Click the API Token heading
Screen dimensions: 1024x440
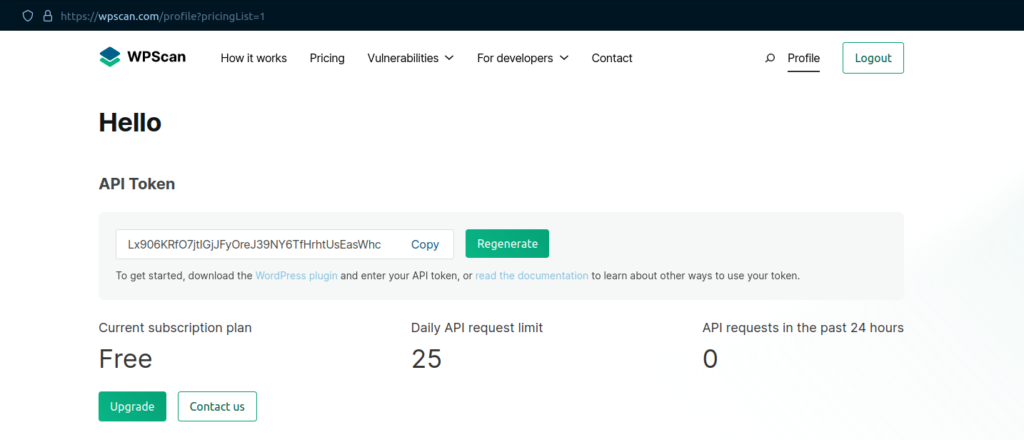click(137, 184)
